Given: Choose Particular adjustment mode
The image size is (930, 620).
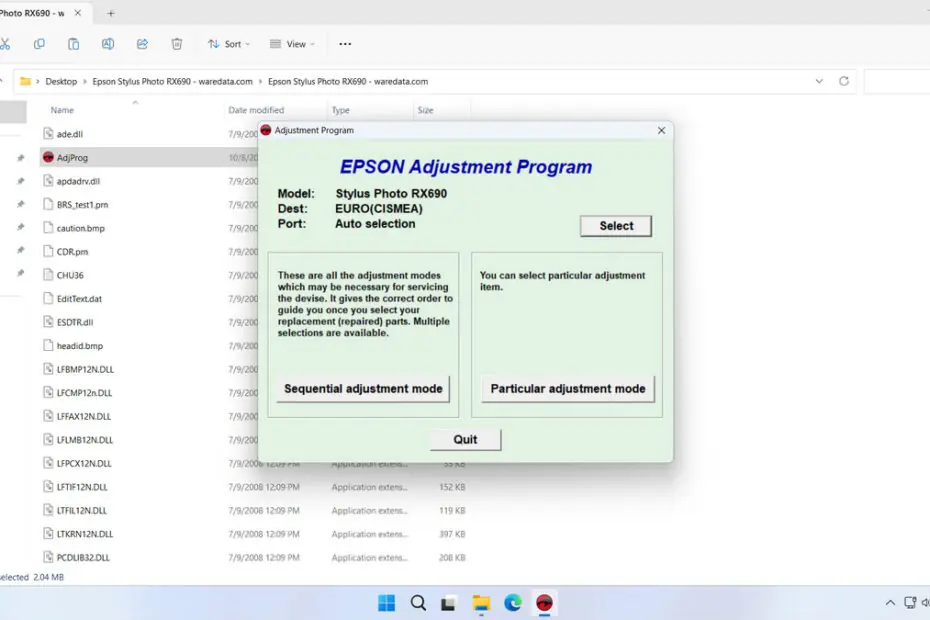Looking at the screenshot, I should coord(568,389).
